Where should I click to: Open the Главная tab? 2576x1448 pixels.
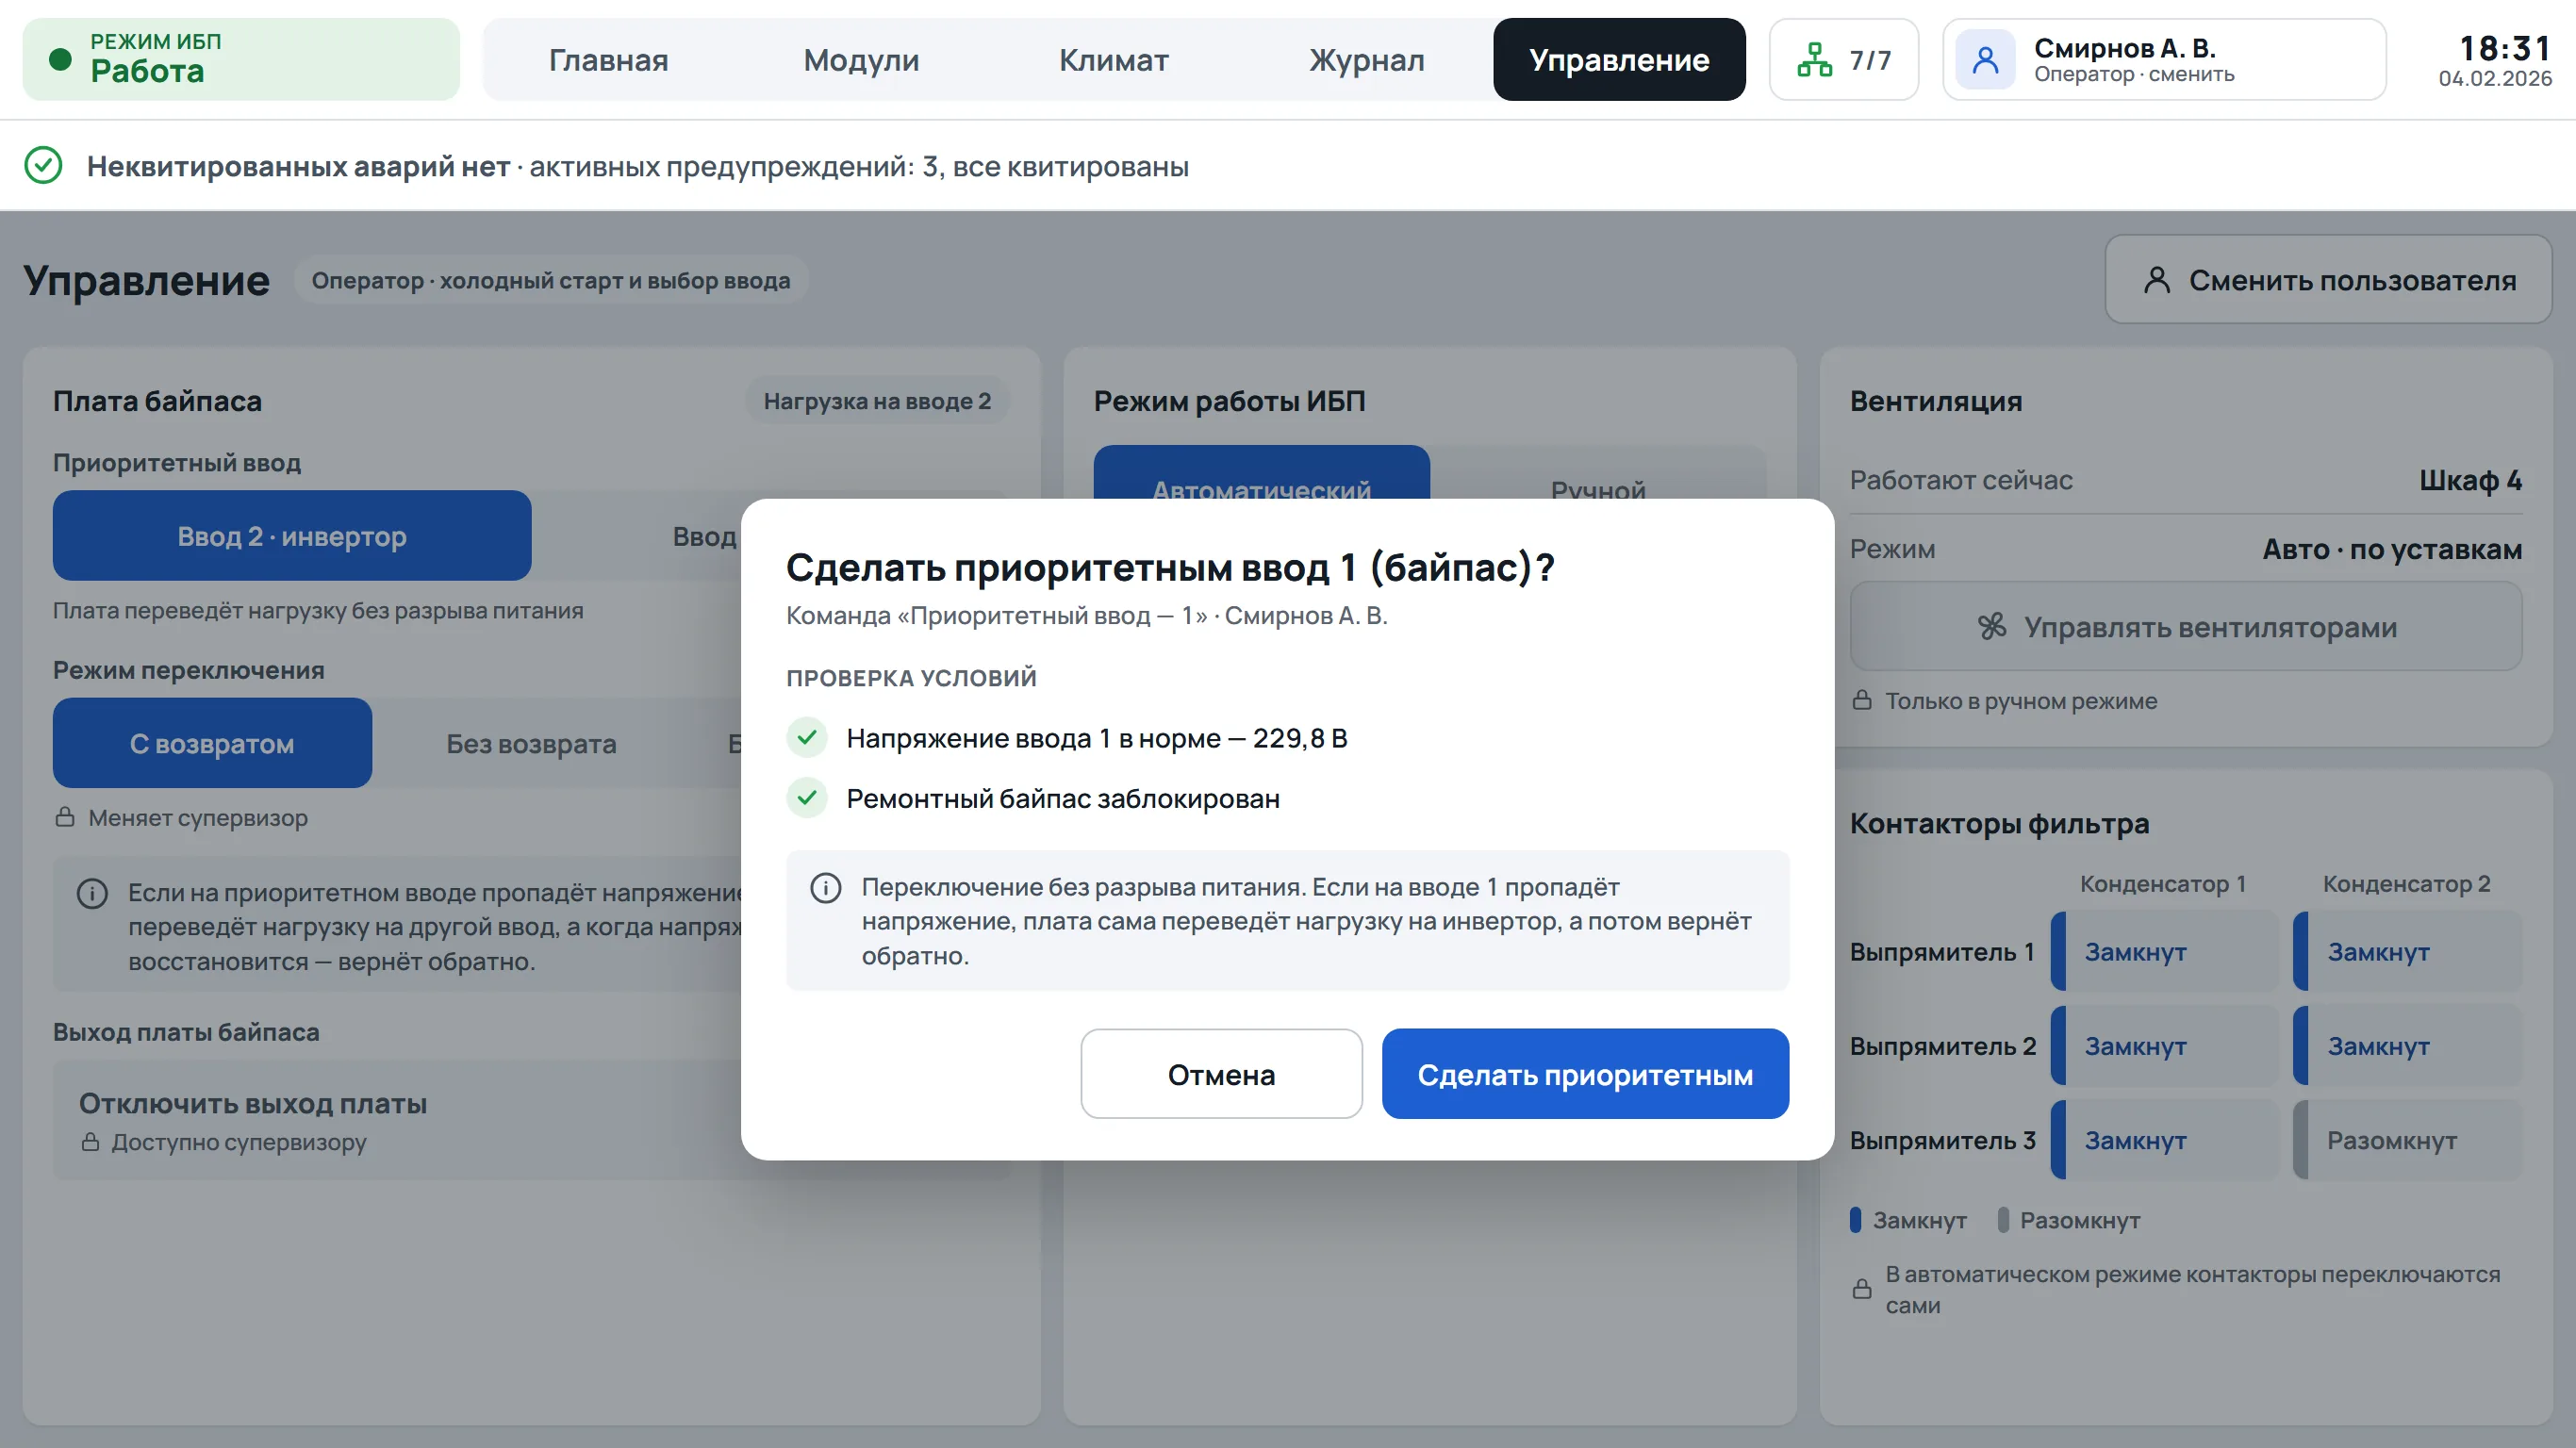point(608,60)
